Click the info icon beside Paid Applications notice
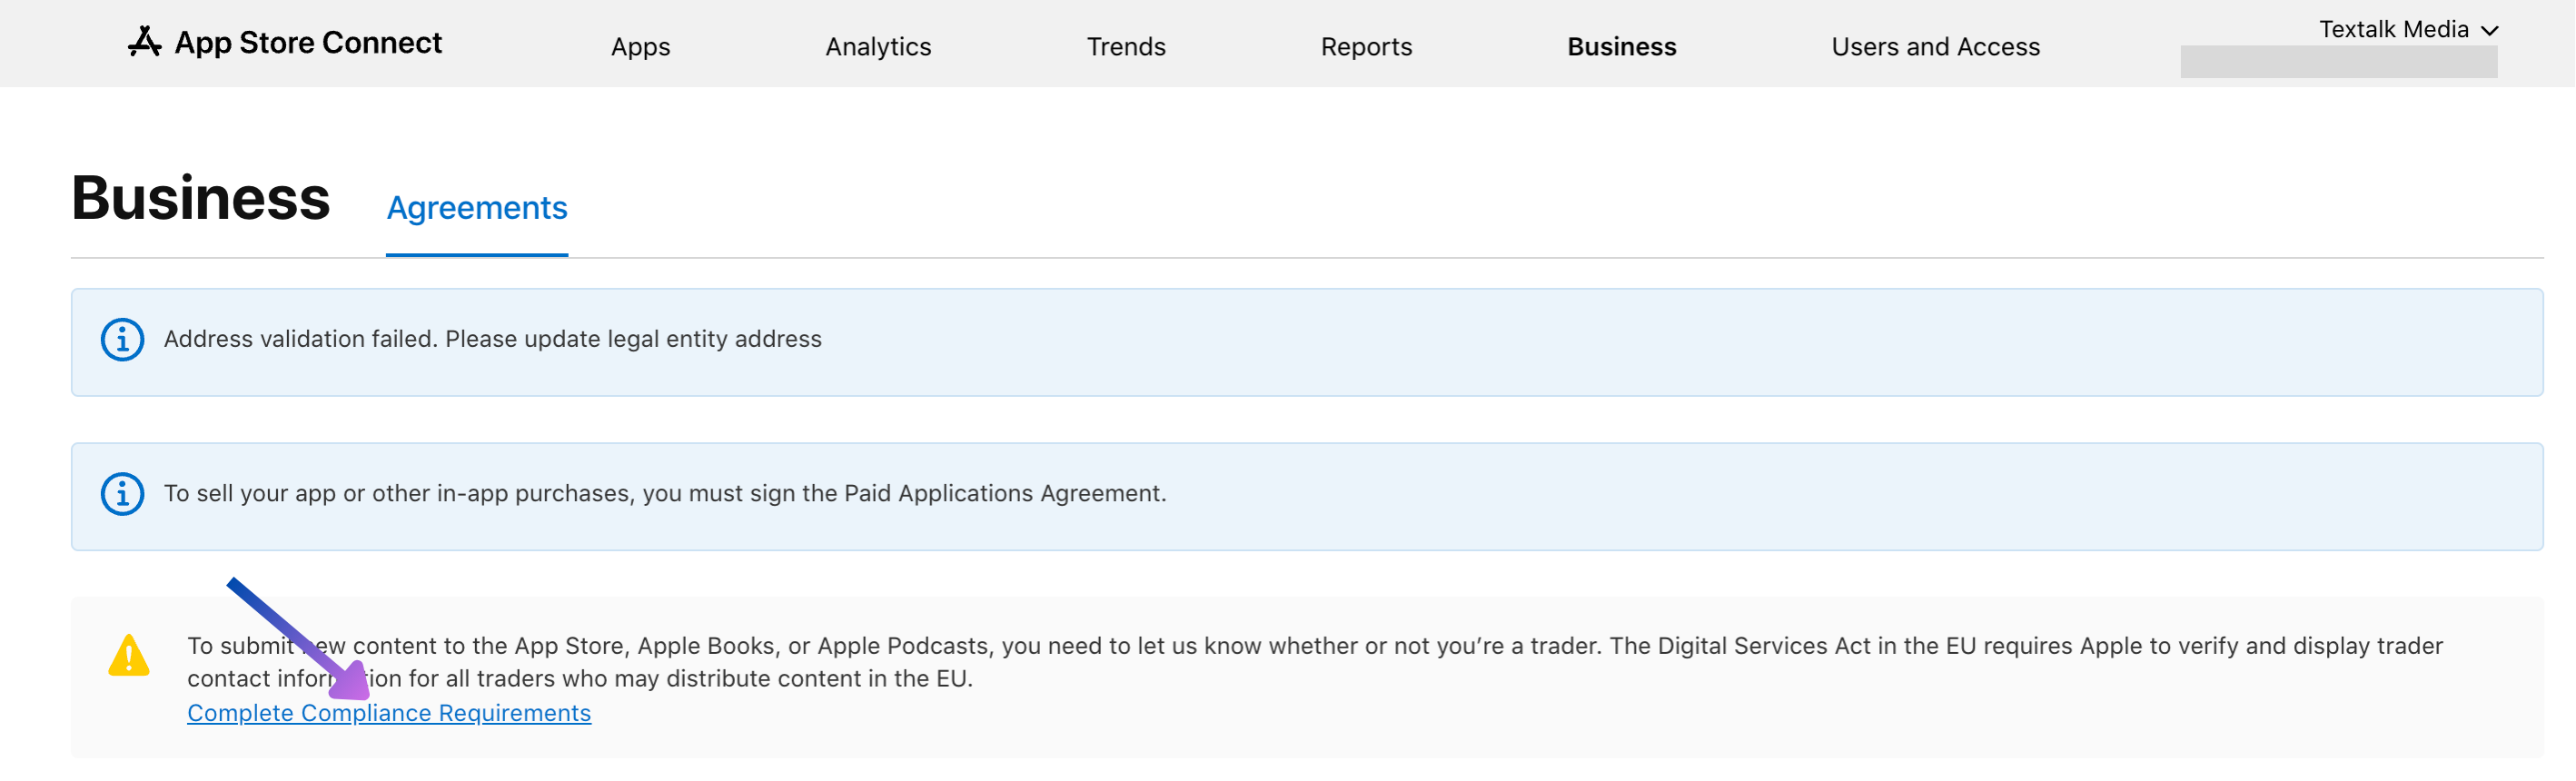 pyautogui.click(x=122, y=494)
